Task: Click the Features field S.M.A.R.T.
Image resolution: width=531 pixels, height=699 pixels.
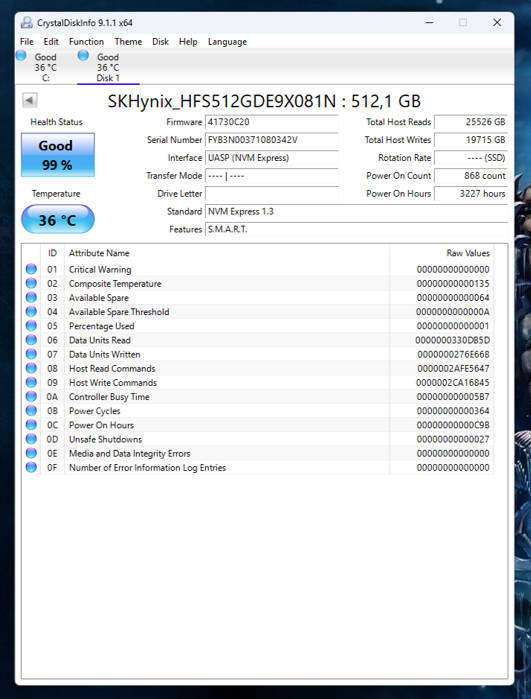Action: pos(357,229)
